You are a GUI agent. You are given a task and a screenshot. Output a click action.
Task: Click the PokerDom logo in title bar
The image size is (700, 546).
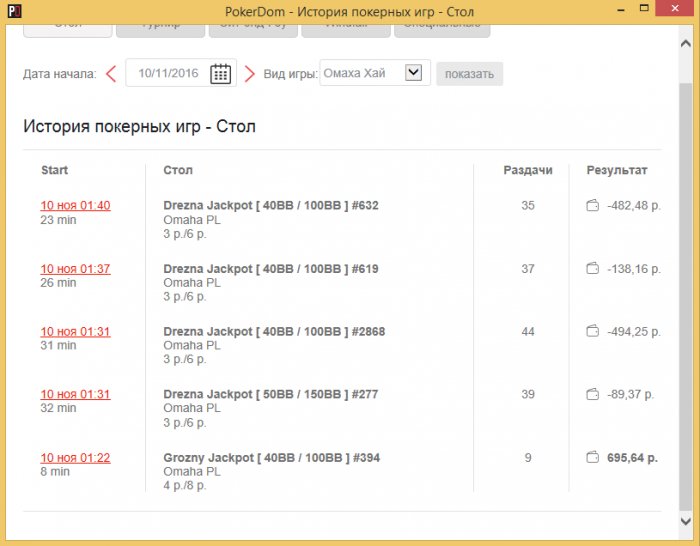(x=15, y=11)
